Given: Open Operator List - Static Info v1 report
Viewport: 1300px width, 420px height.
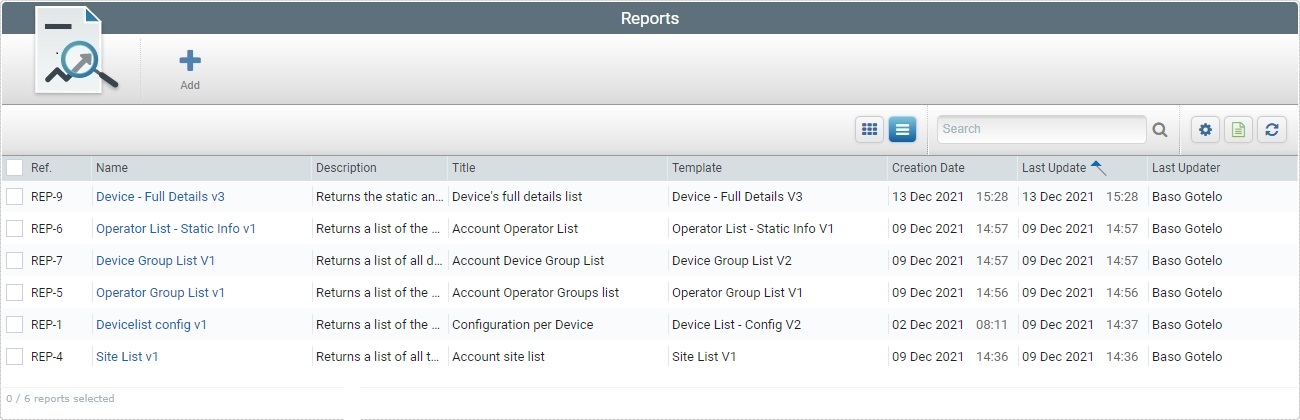Looking at the screenshot, I should (176, 229).
